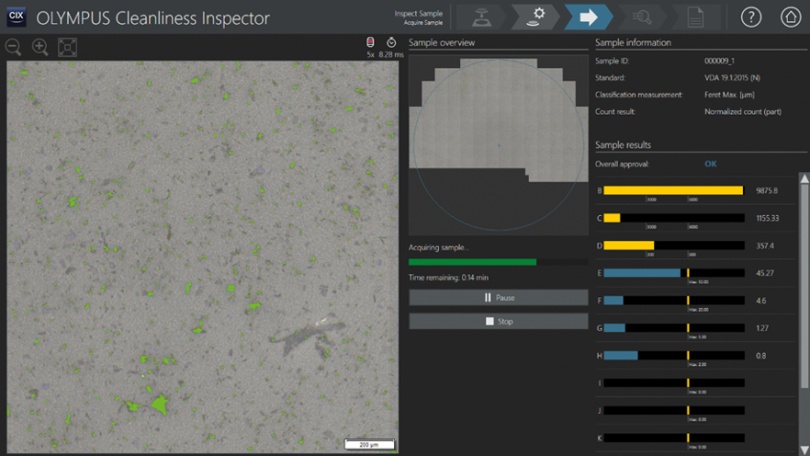Image resolution: width=810 pixels, height=456 pixels.
Task: Click the fit-to-window zoom icon
Action: click(67, 47)
